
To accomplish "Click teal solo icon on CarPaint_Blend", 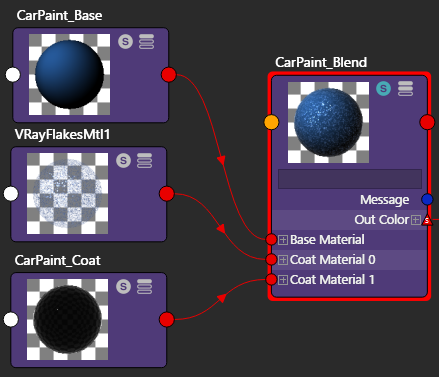I will [x=383, y=89].
